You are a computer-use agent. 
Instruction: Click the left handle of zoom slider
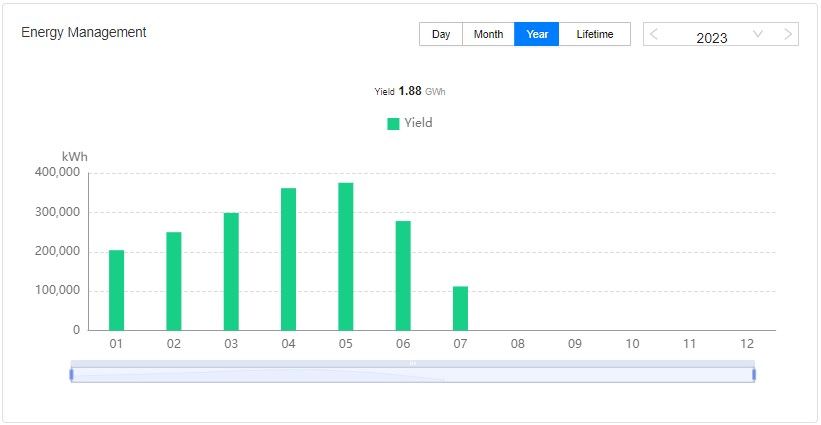click(71, 374)
